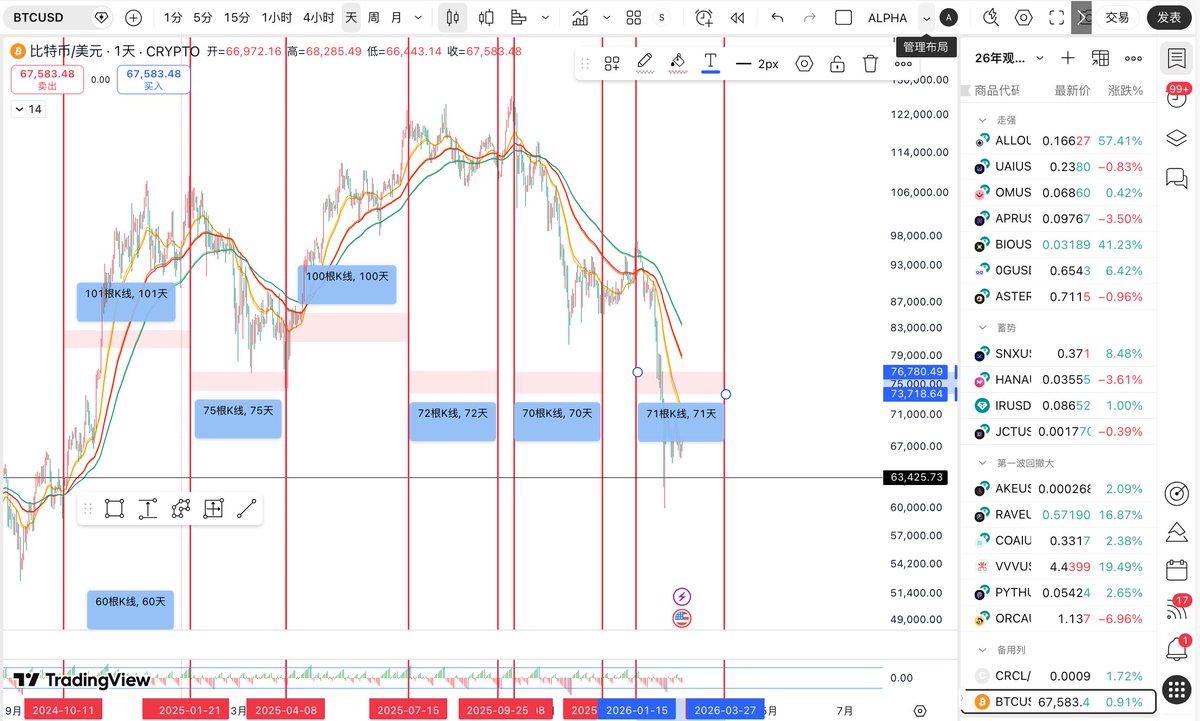The image size is (1200, 721).
Task: Toggle fullscreen mode icon
Action: tap(1057, 18)
